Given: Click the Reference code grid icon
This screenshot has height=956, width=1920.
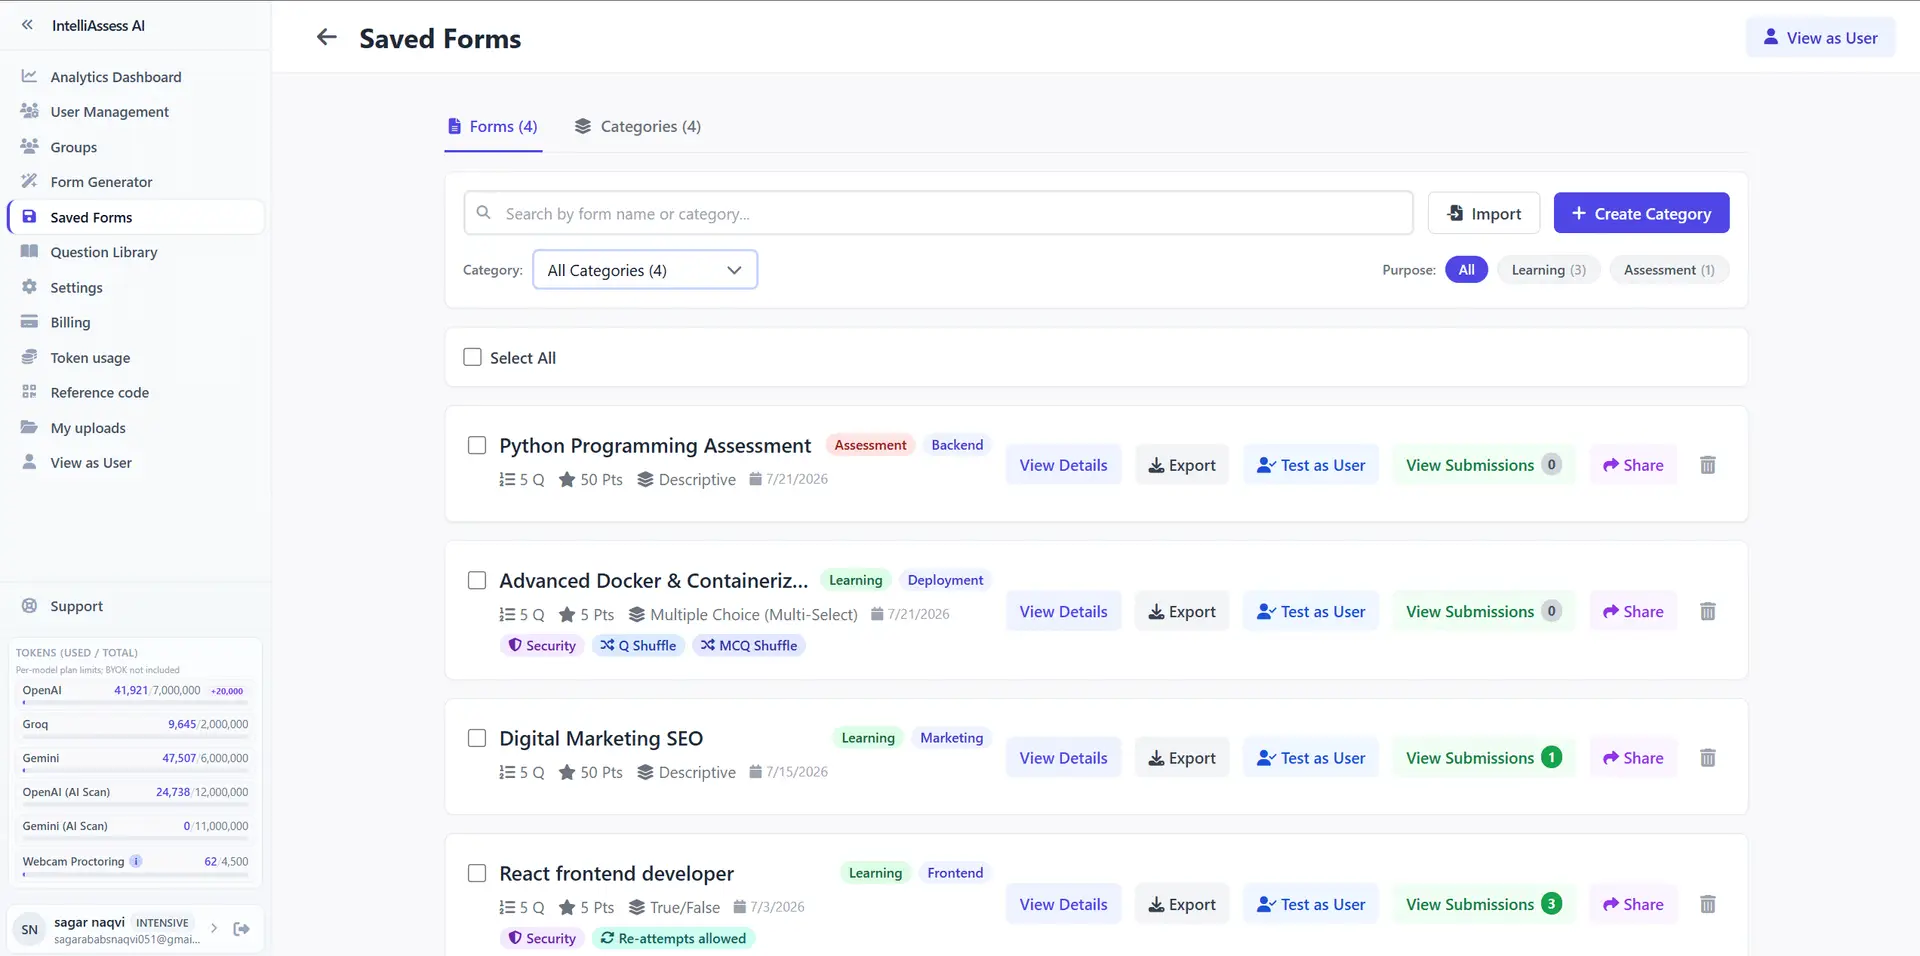Looking at the screenshot, I should [30, 392].
